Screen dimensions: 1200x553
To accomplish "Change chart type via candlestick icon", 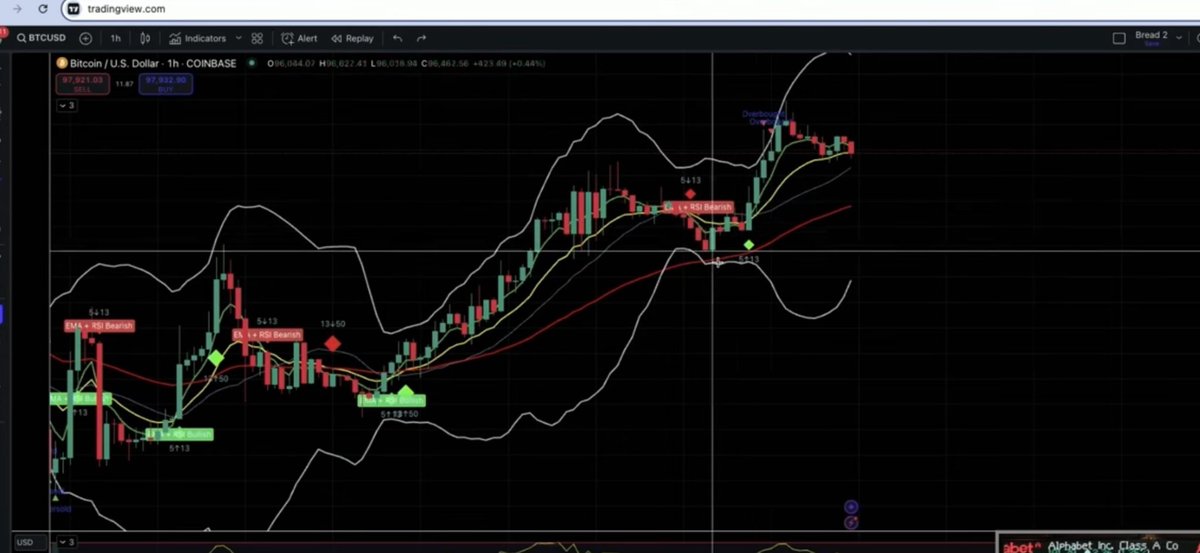I will (x=146, y=38).
